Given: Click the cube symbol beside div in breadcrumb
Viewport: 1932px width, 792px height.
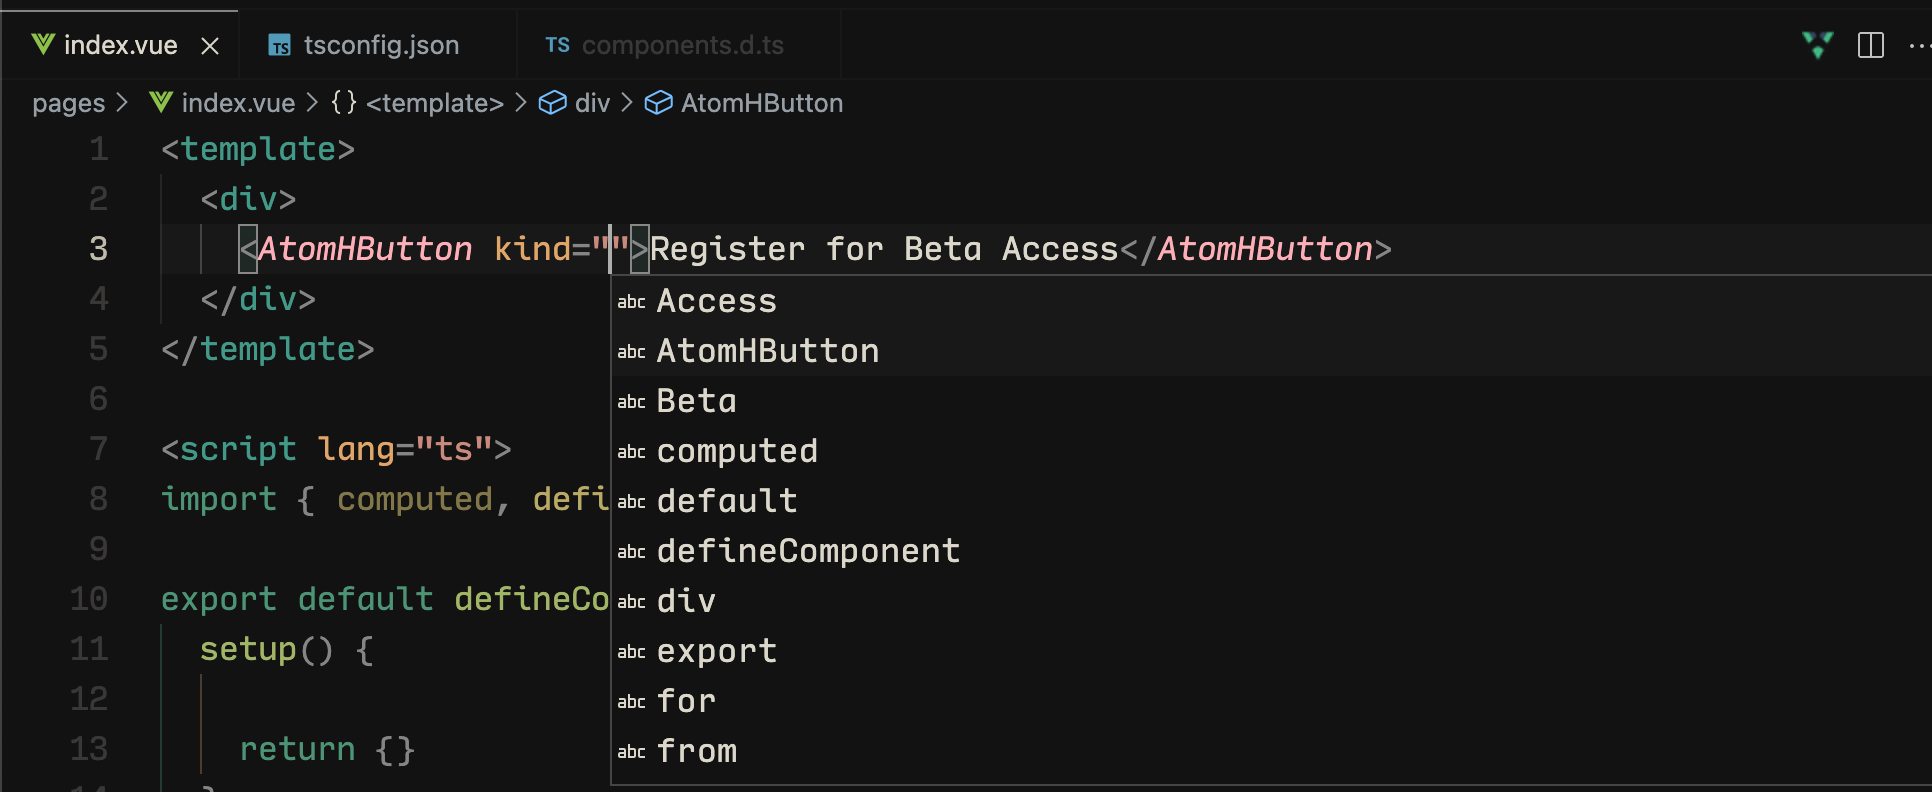Looking at the screenshot, I should (x=552, y=102).
